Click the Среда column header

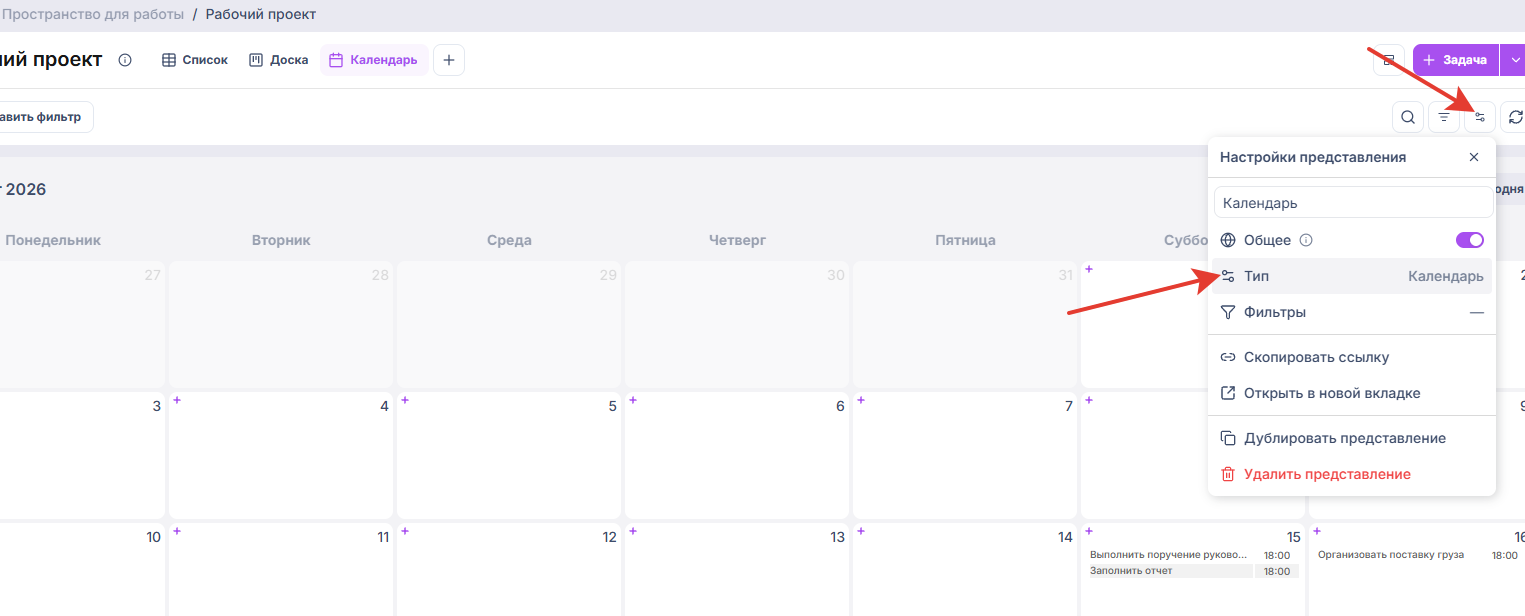tap(509, 240)
